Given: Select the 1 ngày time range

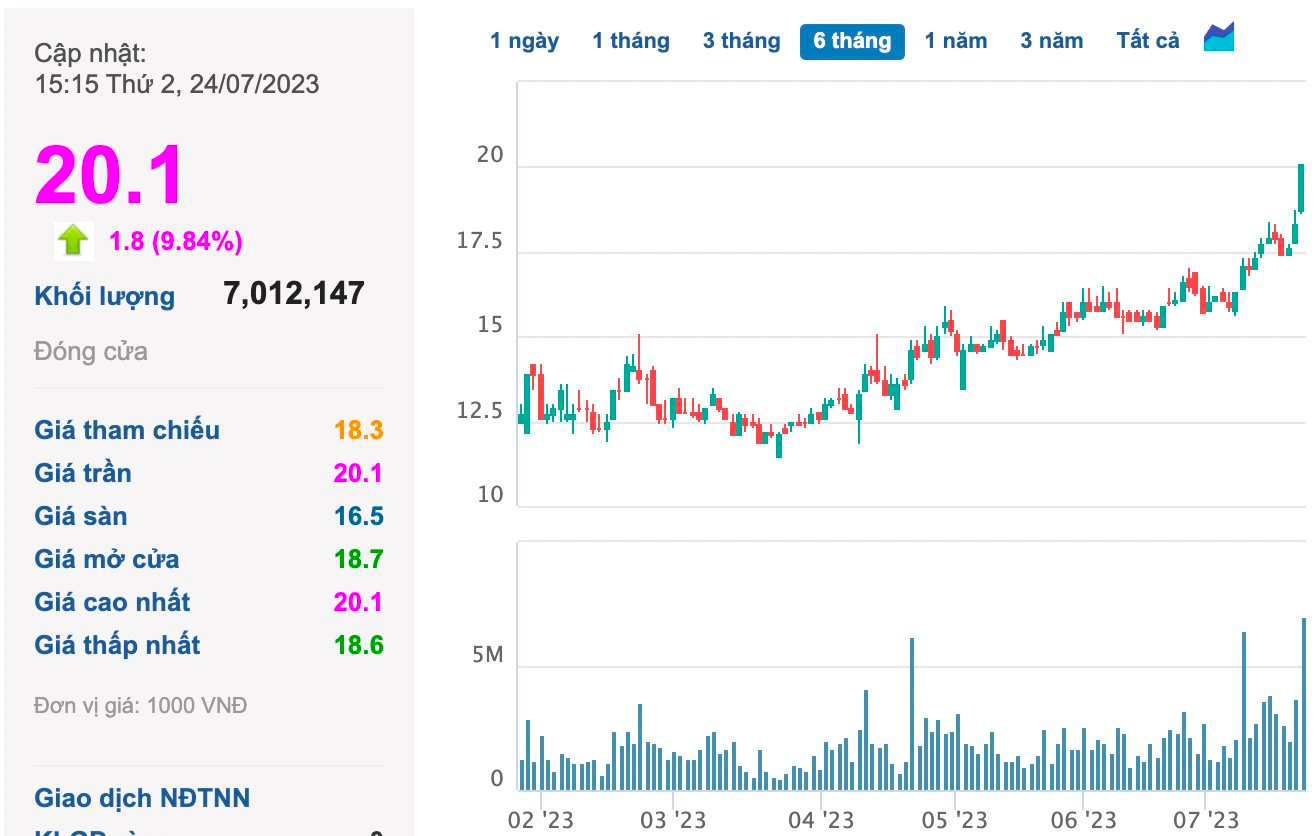Looking at the screenshot, I should (524, 41).
